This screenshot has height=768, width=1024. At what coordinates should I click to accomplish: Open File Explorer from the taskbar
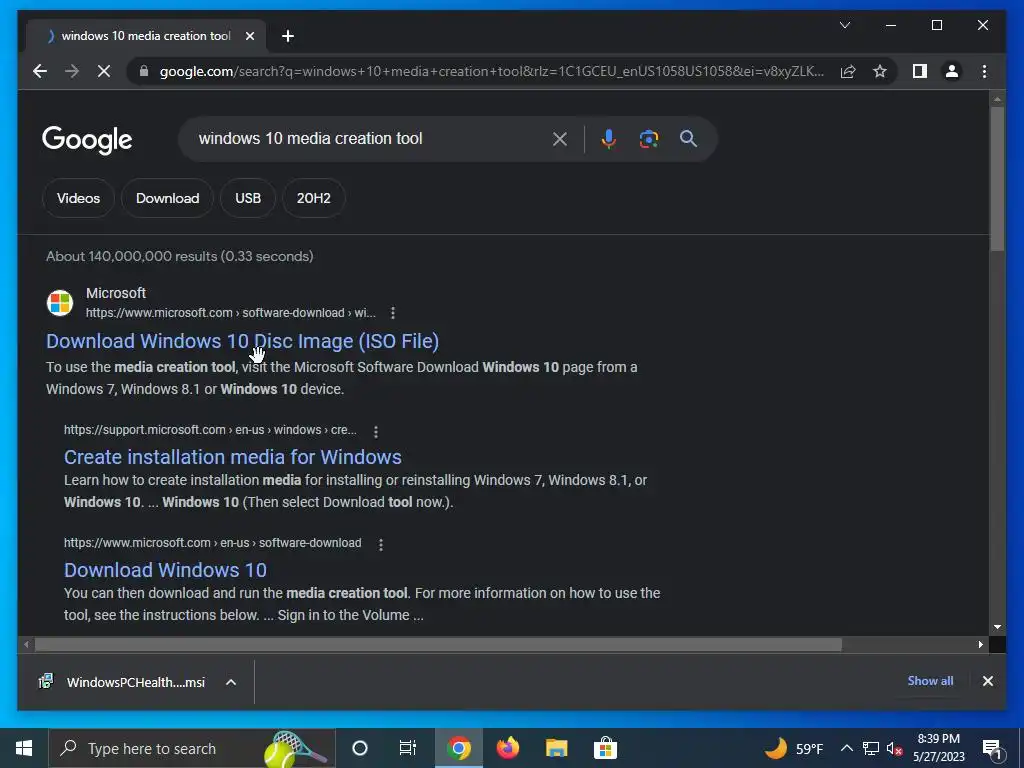pyautogui.click(x=556, y=748)
